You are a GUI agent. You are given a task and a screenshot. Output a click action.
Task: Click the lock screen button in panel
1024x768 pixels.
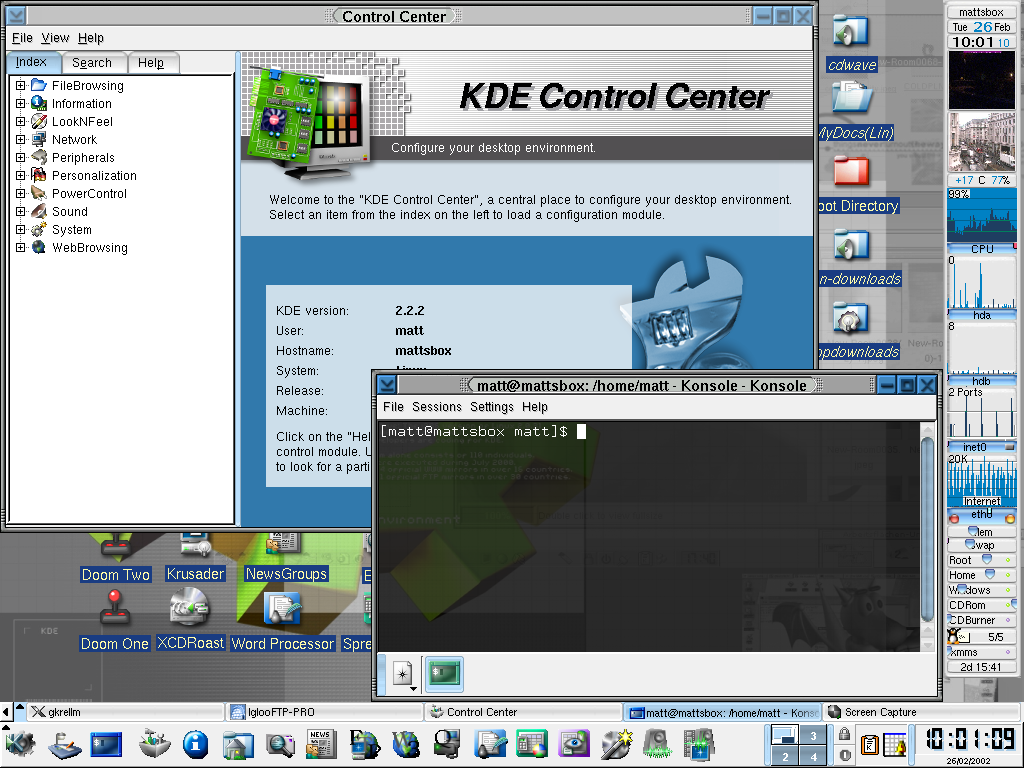(844, 733)
